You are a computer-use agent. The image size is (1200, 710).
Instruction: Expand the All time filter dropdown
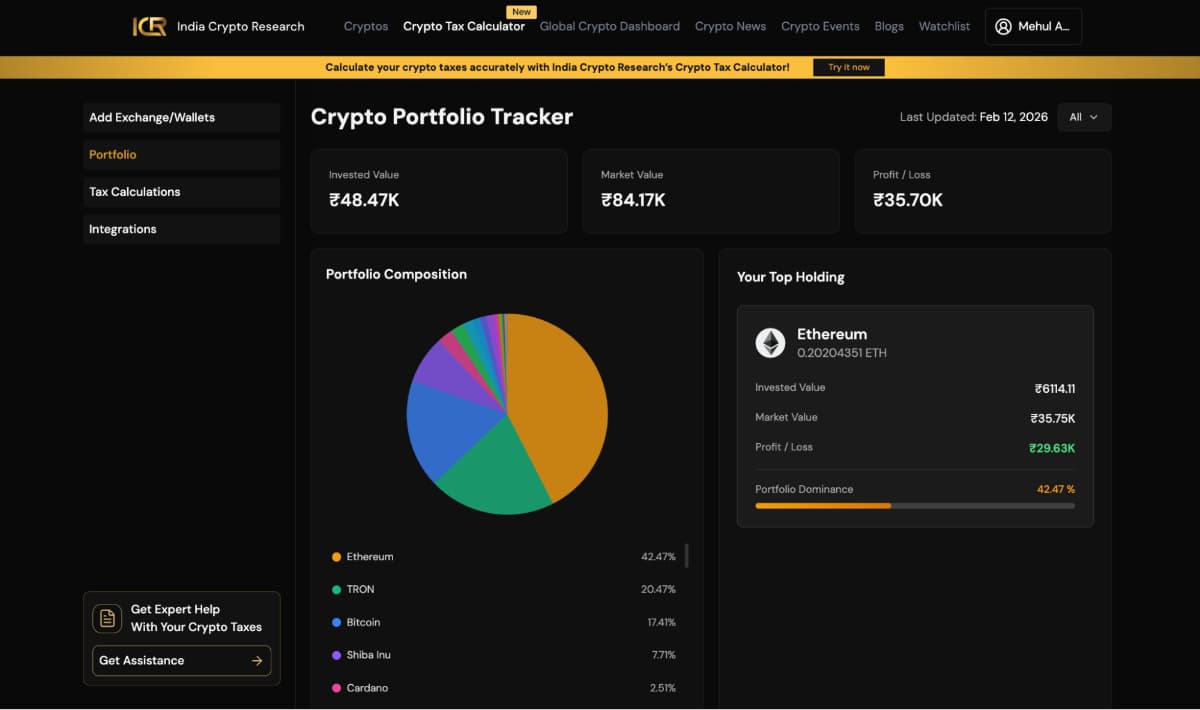tap(1084, 117)
